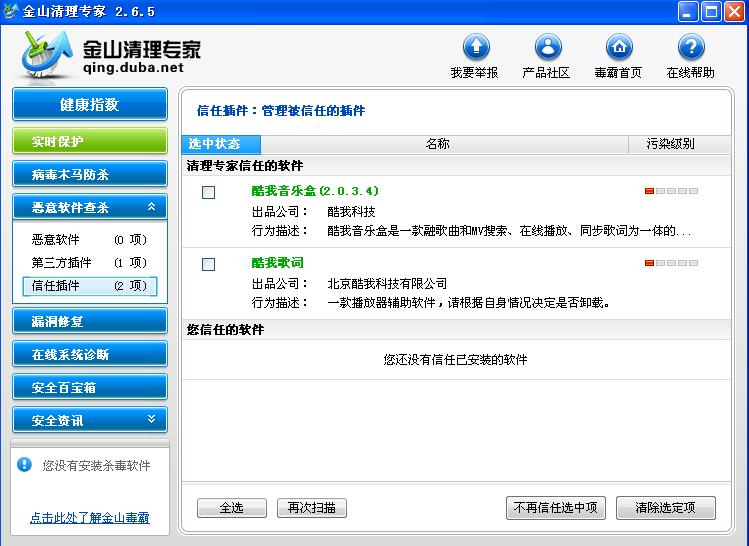749x546 pixels.
Task: Open 病毒木马防杀 section
Action: click(90, 174)
